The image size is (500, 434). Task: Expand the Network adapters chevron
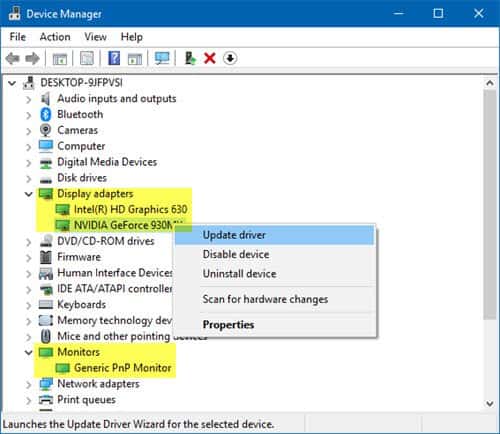point(29,384)
